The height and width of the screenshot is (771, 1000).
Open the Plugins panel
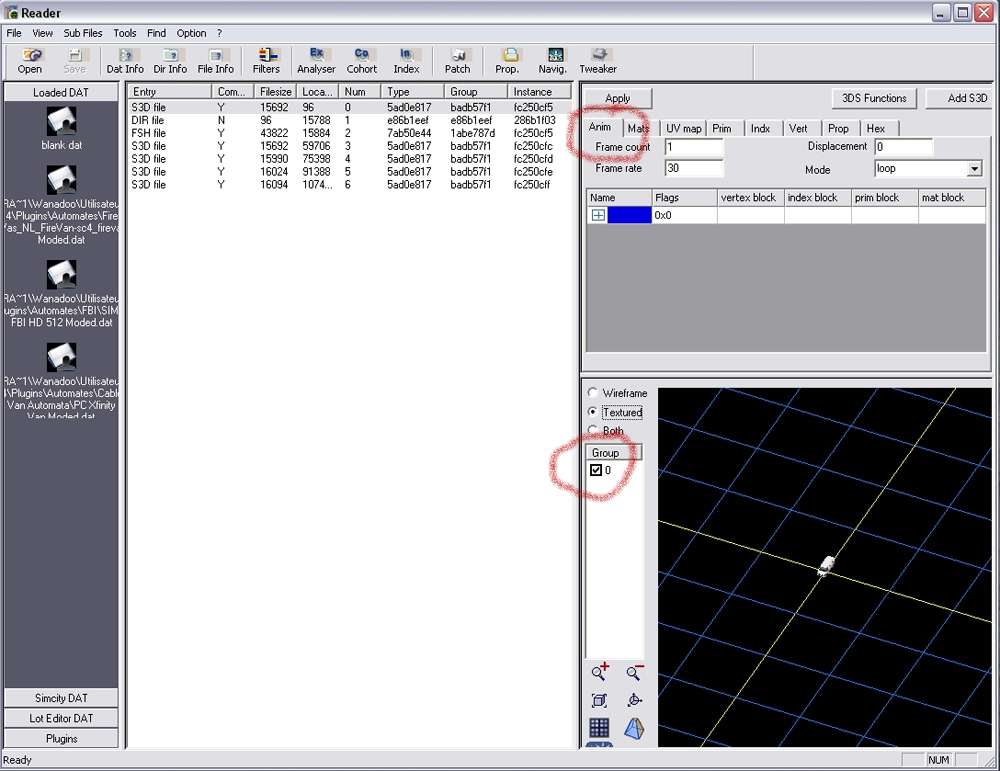(61, 738)
